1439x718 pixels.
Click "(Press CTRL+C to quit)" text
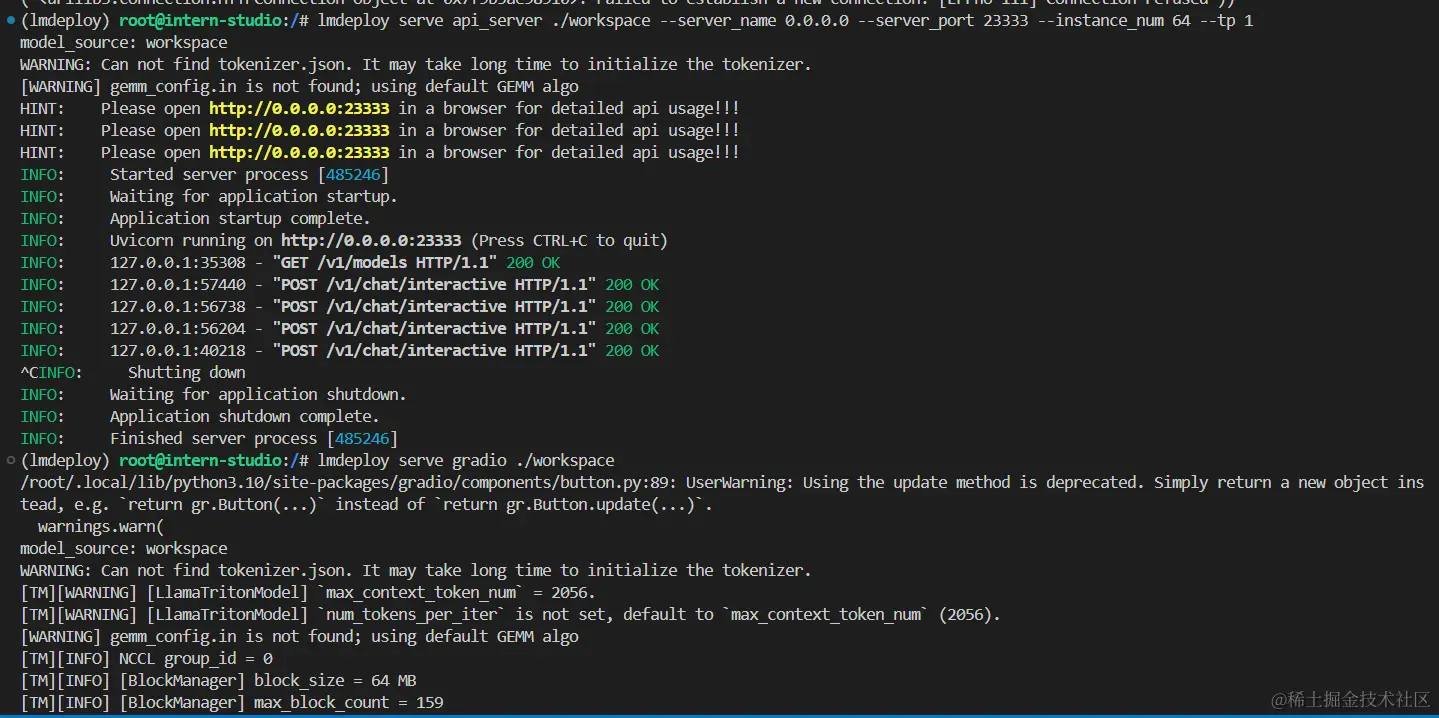click(569, 240)
